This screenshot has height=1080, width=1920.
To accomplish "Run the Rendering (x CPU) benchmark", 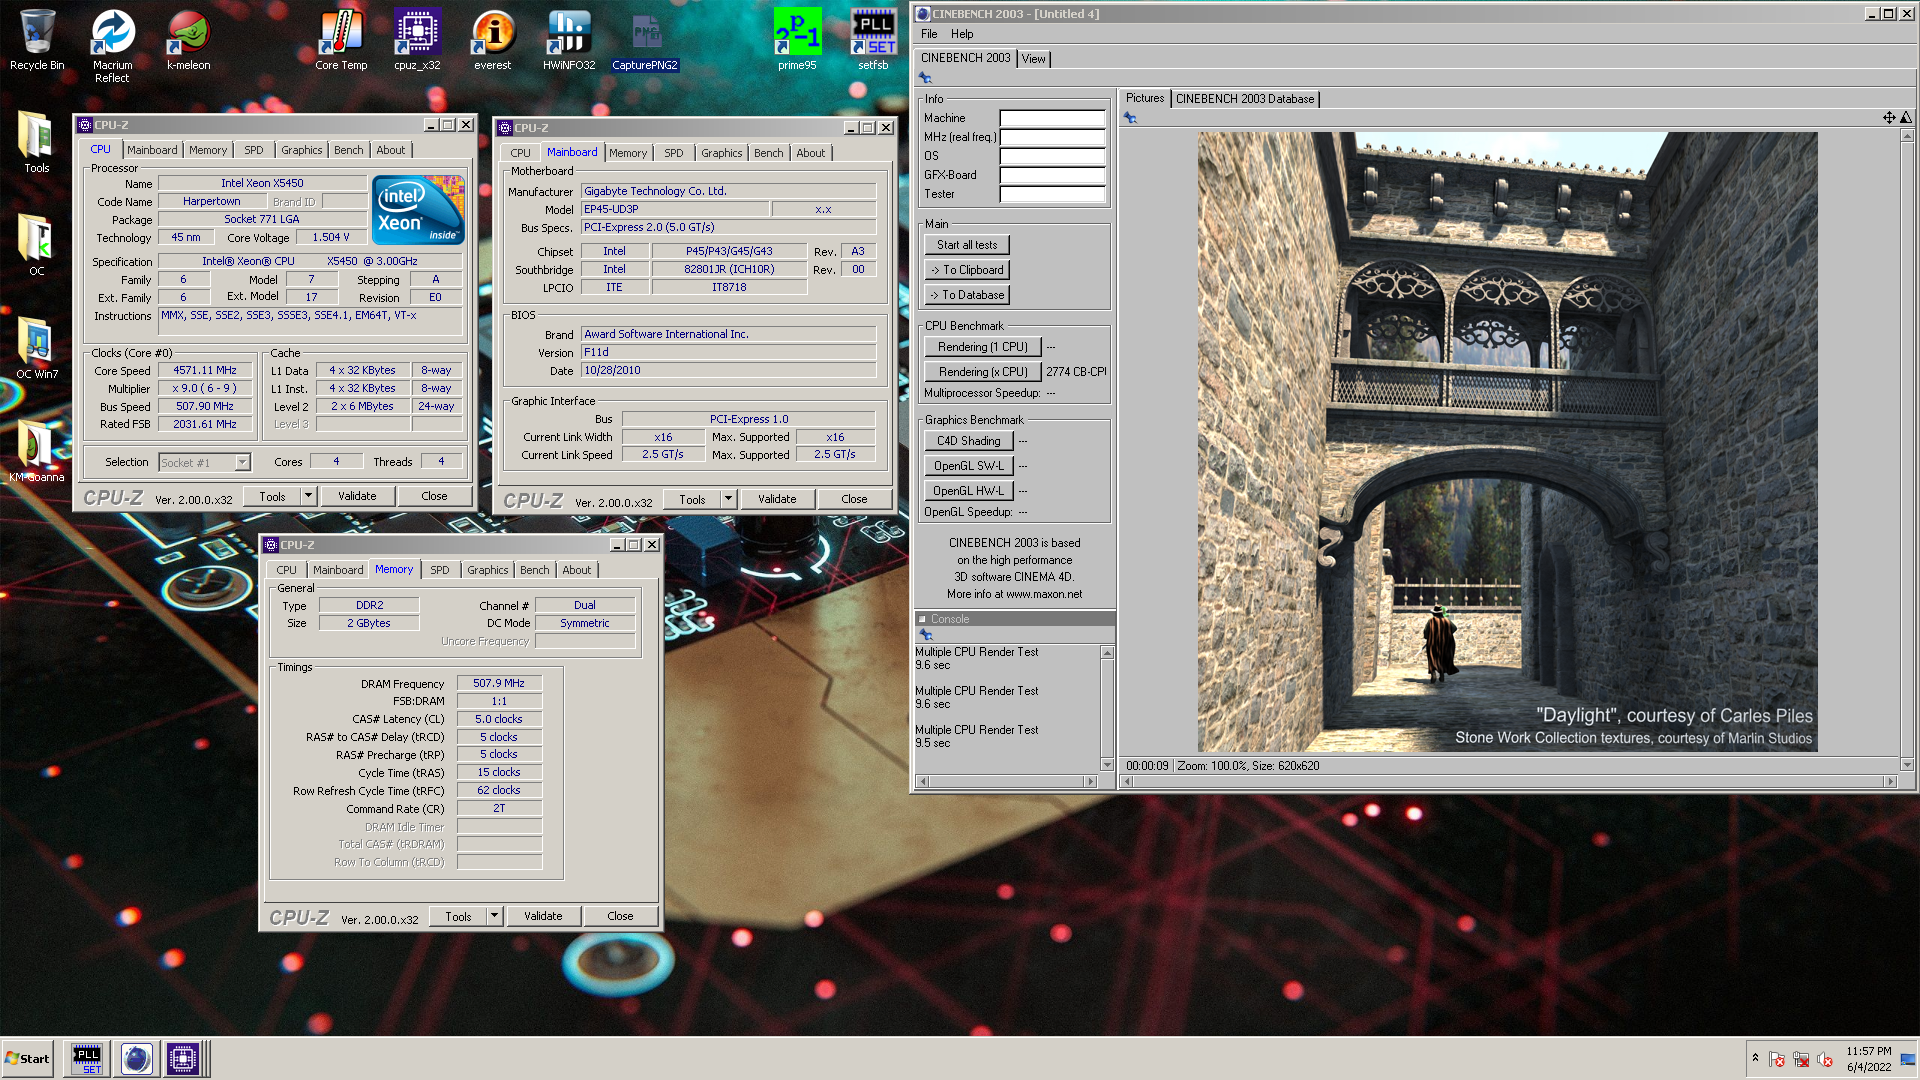I will (x=983, y=372).
